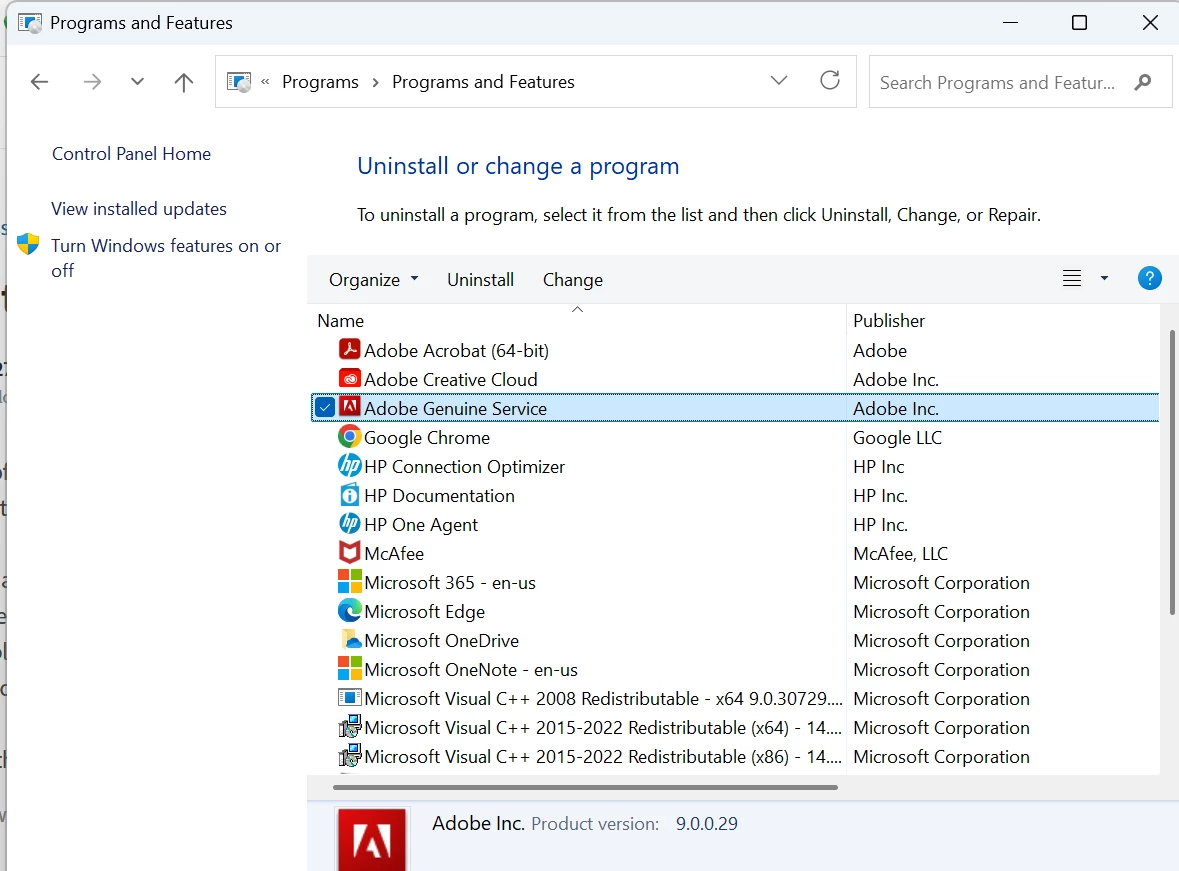Open the help question mark button
1179x871 pixels.
pos(1149,278)
